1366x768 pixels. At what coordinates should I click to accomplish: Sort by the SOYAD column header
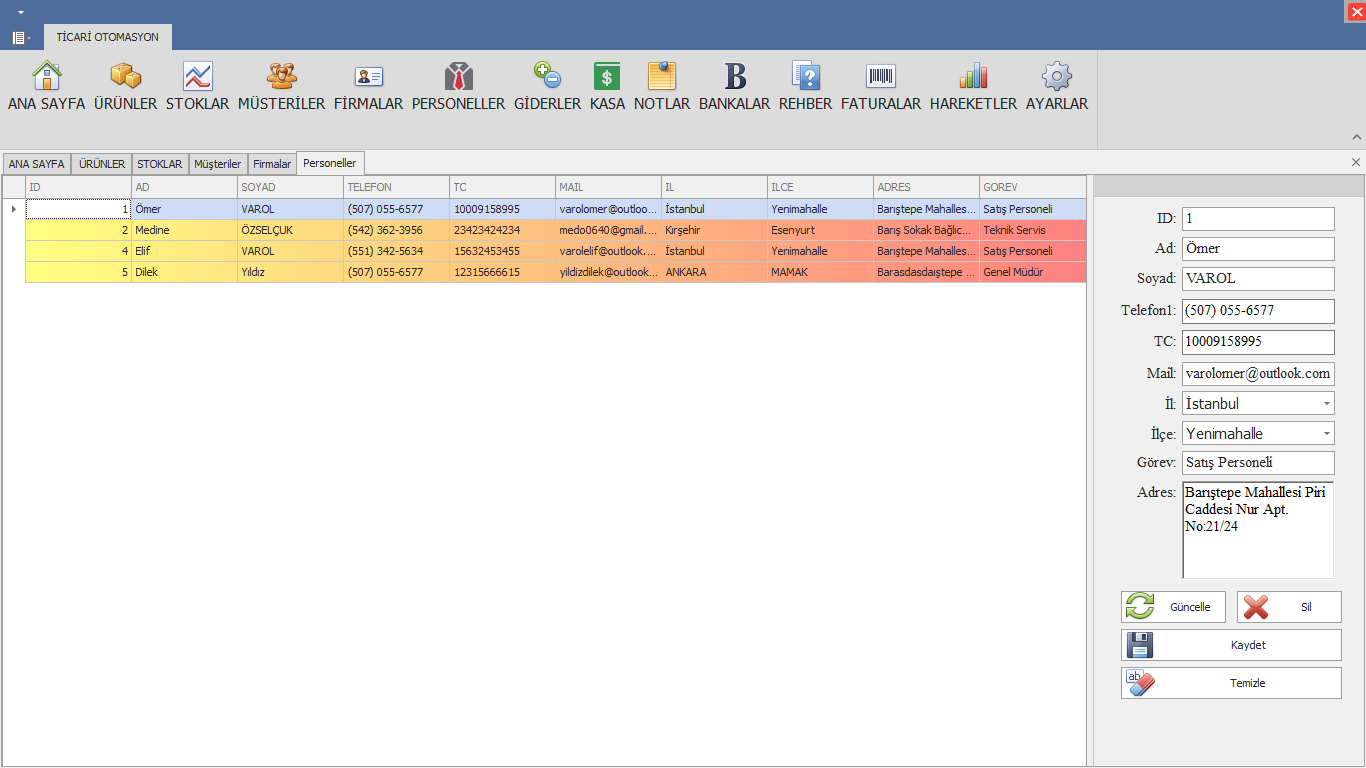coord(290,187)
